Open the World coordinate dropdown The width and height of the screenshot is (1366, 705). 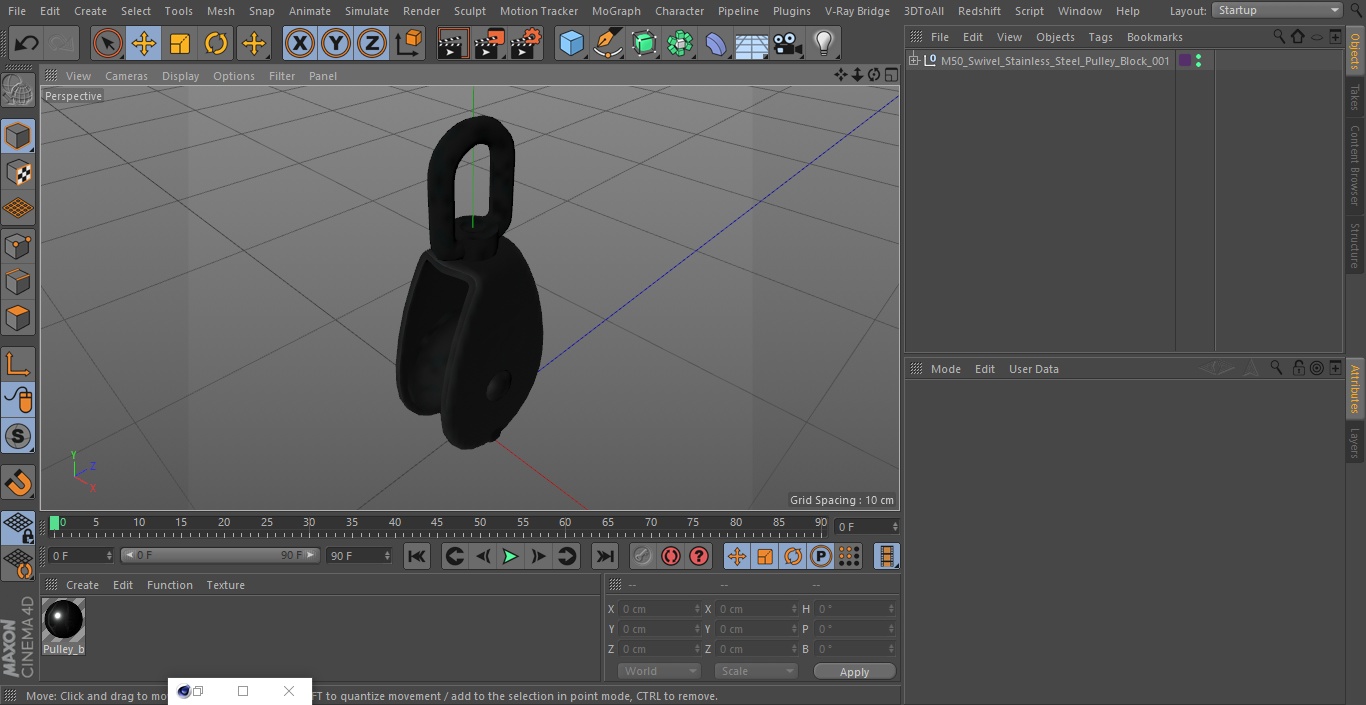659,671
